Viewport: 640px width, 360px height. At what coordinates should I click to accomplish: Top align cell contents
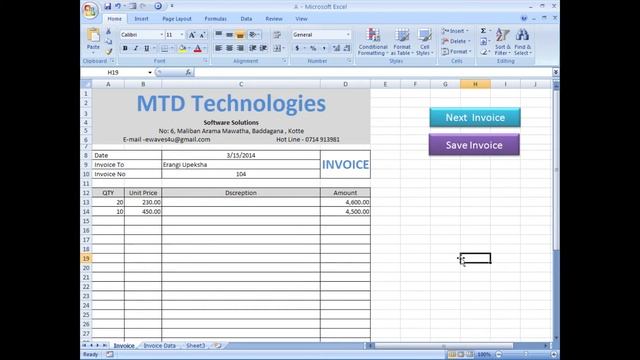tap(219, 35)
